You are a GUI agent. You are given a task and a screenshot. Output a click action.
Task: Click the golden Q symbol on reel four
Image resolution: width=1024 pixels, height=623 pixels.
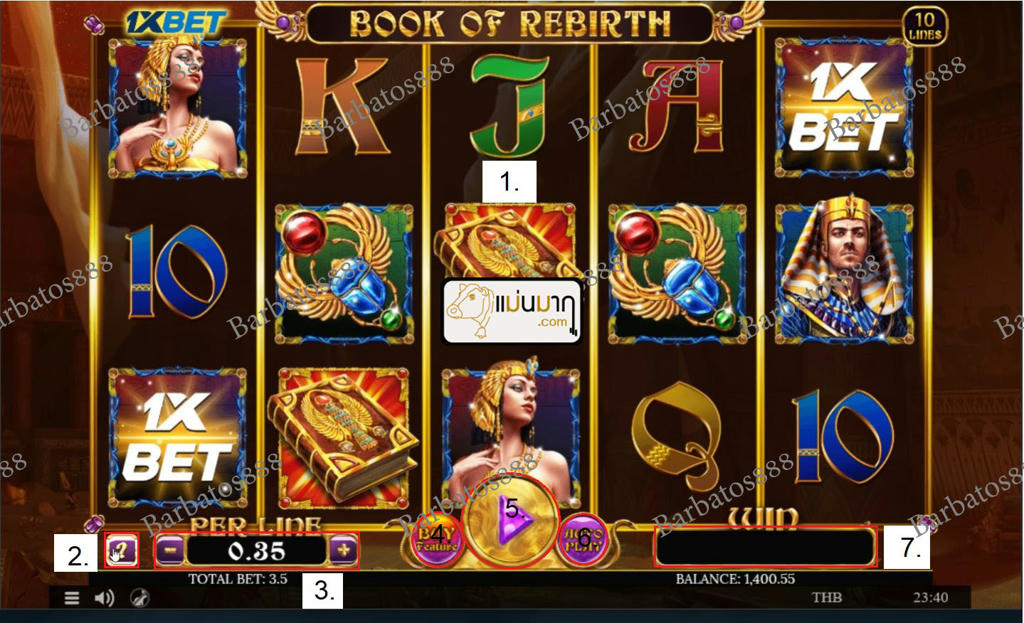tap(677, 436)
